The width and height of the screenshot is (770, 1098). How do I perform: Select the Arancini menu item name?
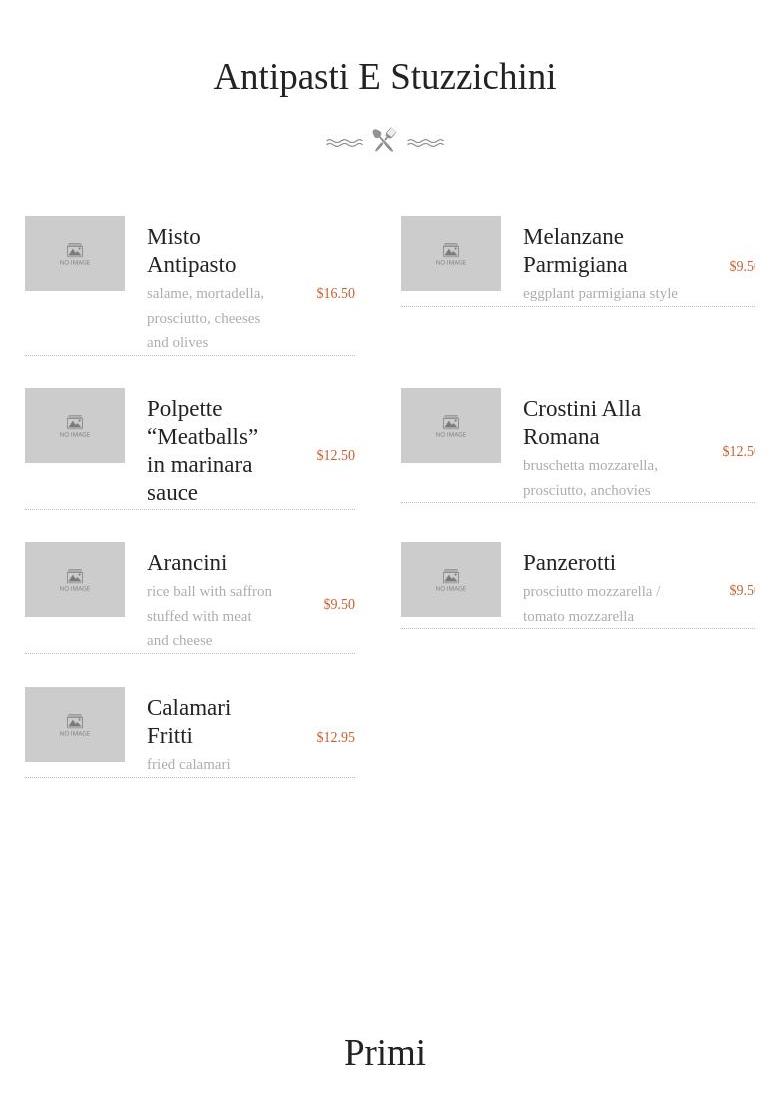187,563
